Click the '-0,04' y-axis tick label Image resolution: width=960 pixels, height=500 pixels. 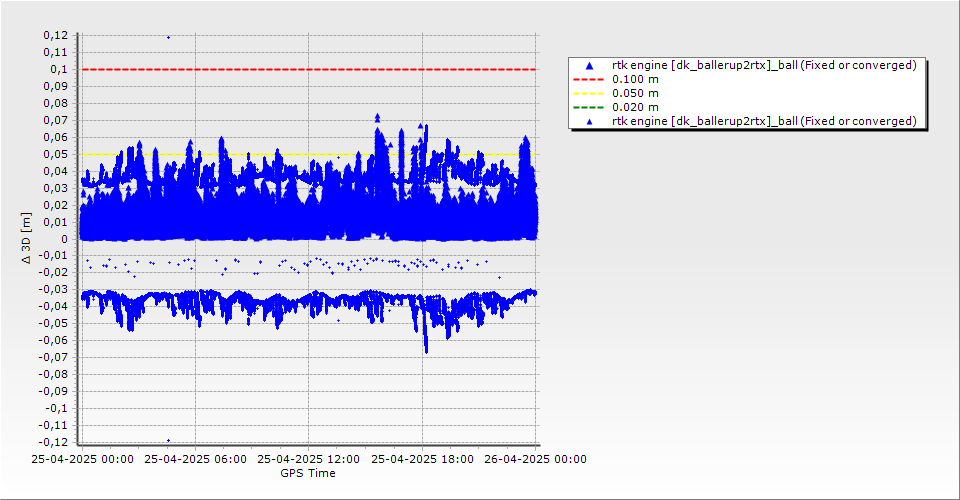[x=53, y=307]
